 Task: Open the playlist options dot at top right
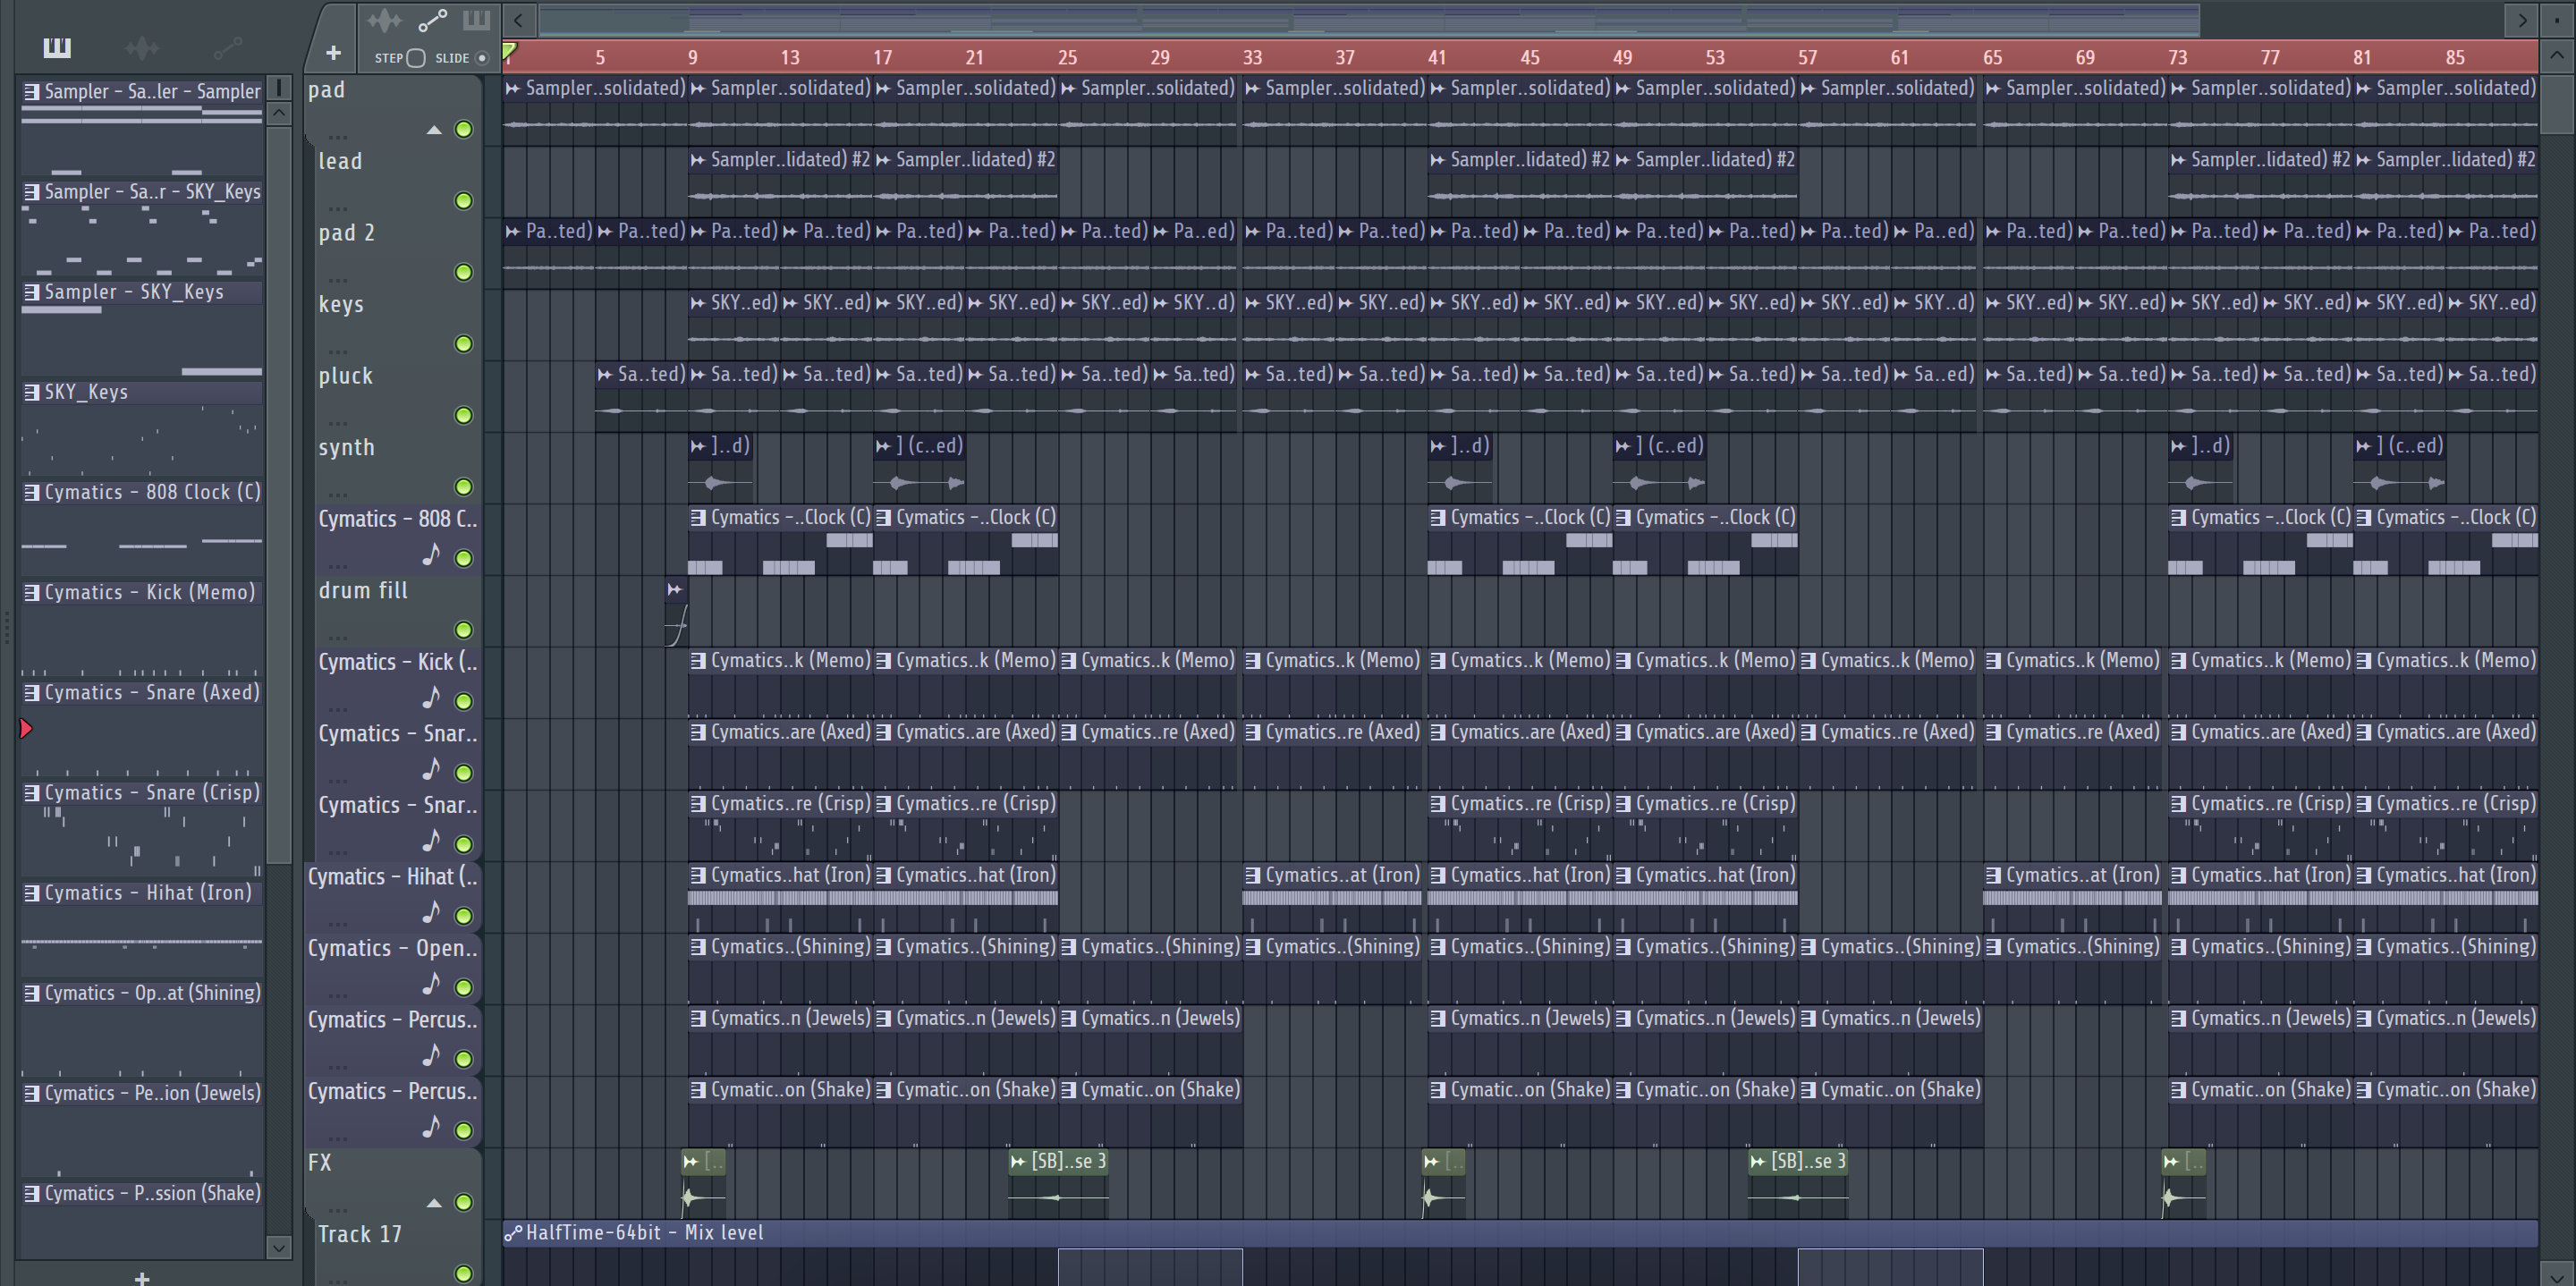point(2556,19)
